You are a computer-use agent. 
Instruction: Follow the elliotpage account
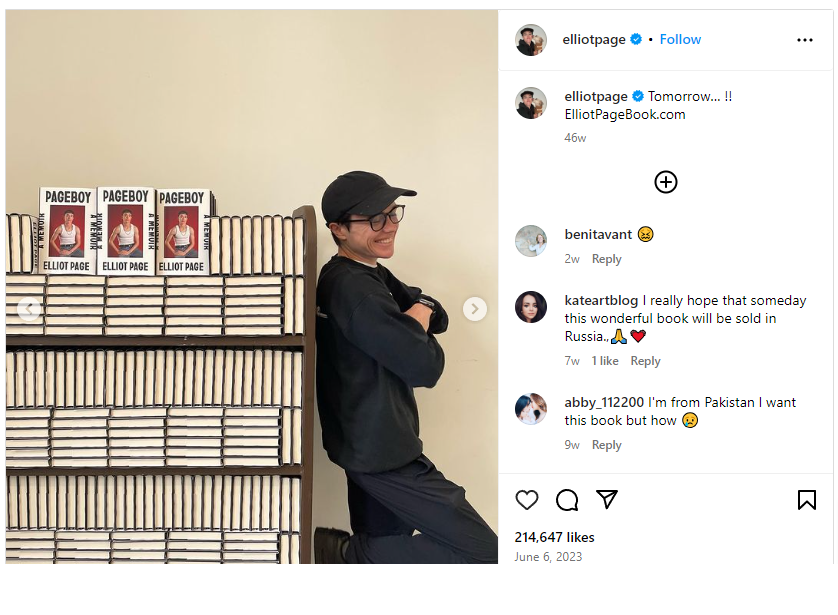680,40
